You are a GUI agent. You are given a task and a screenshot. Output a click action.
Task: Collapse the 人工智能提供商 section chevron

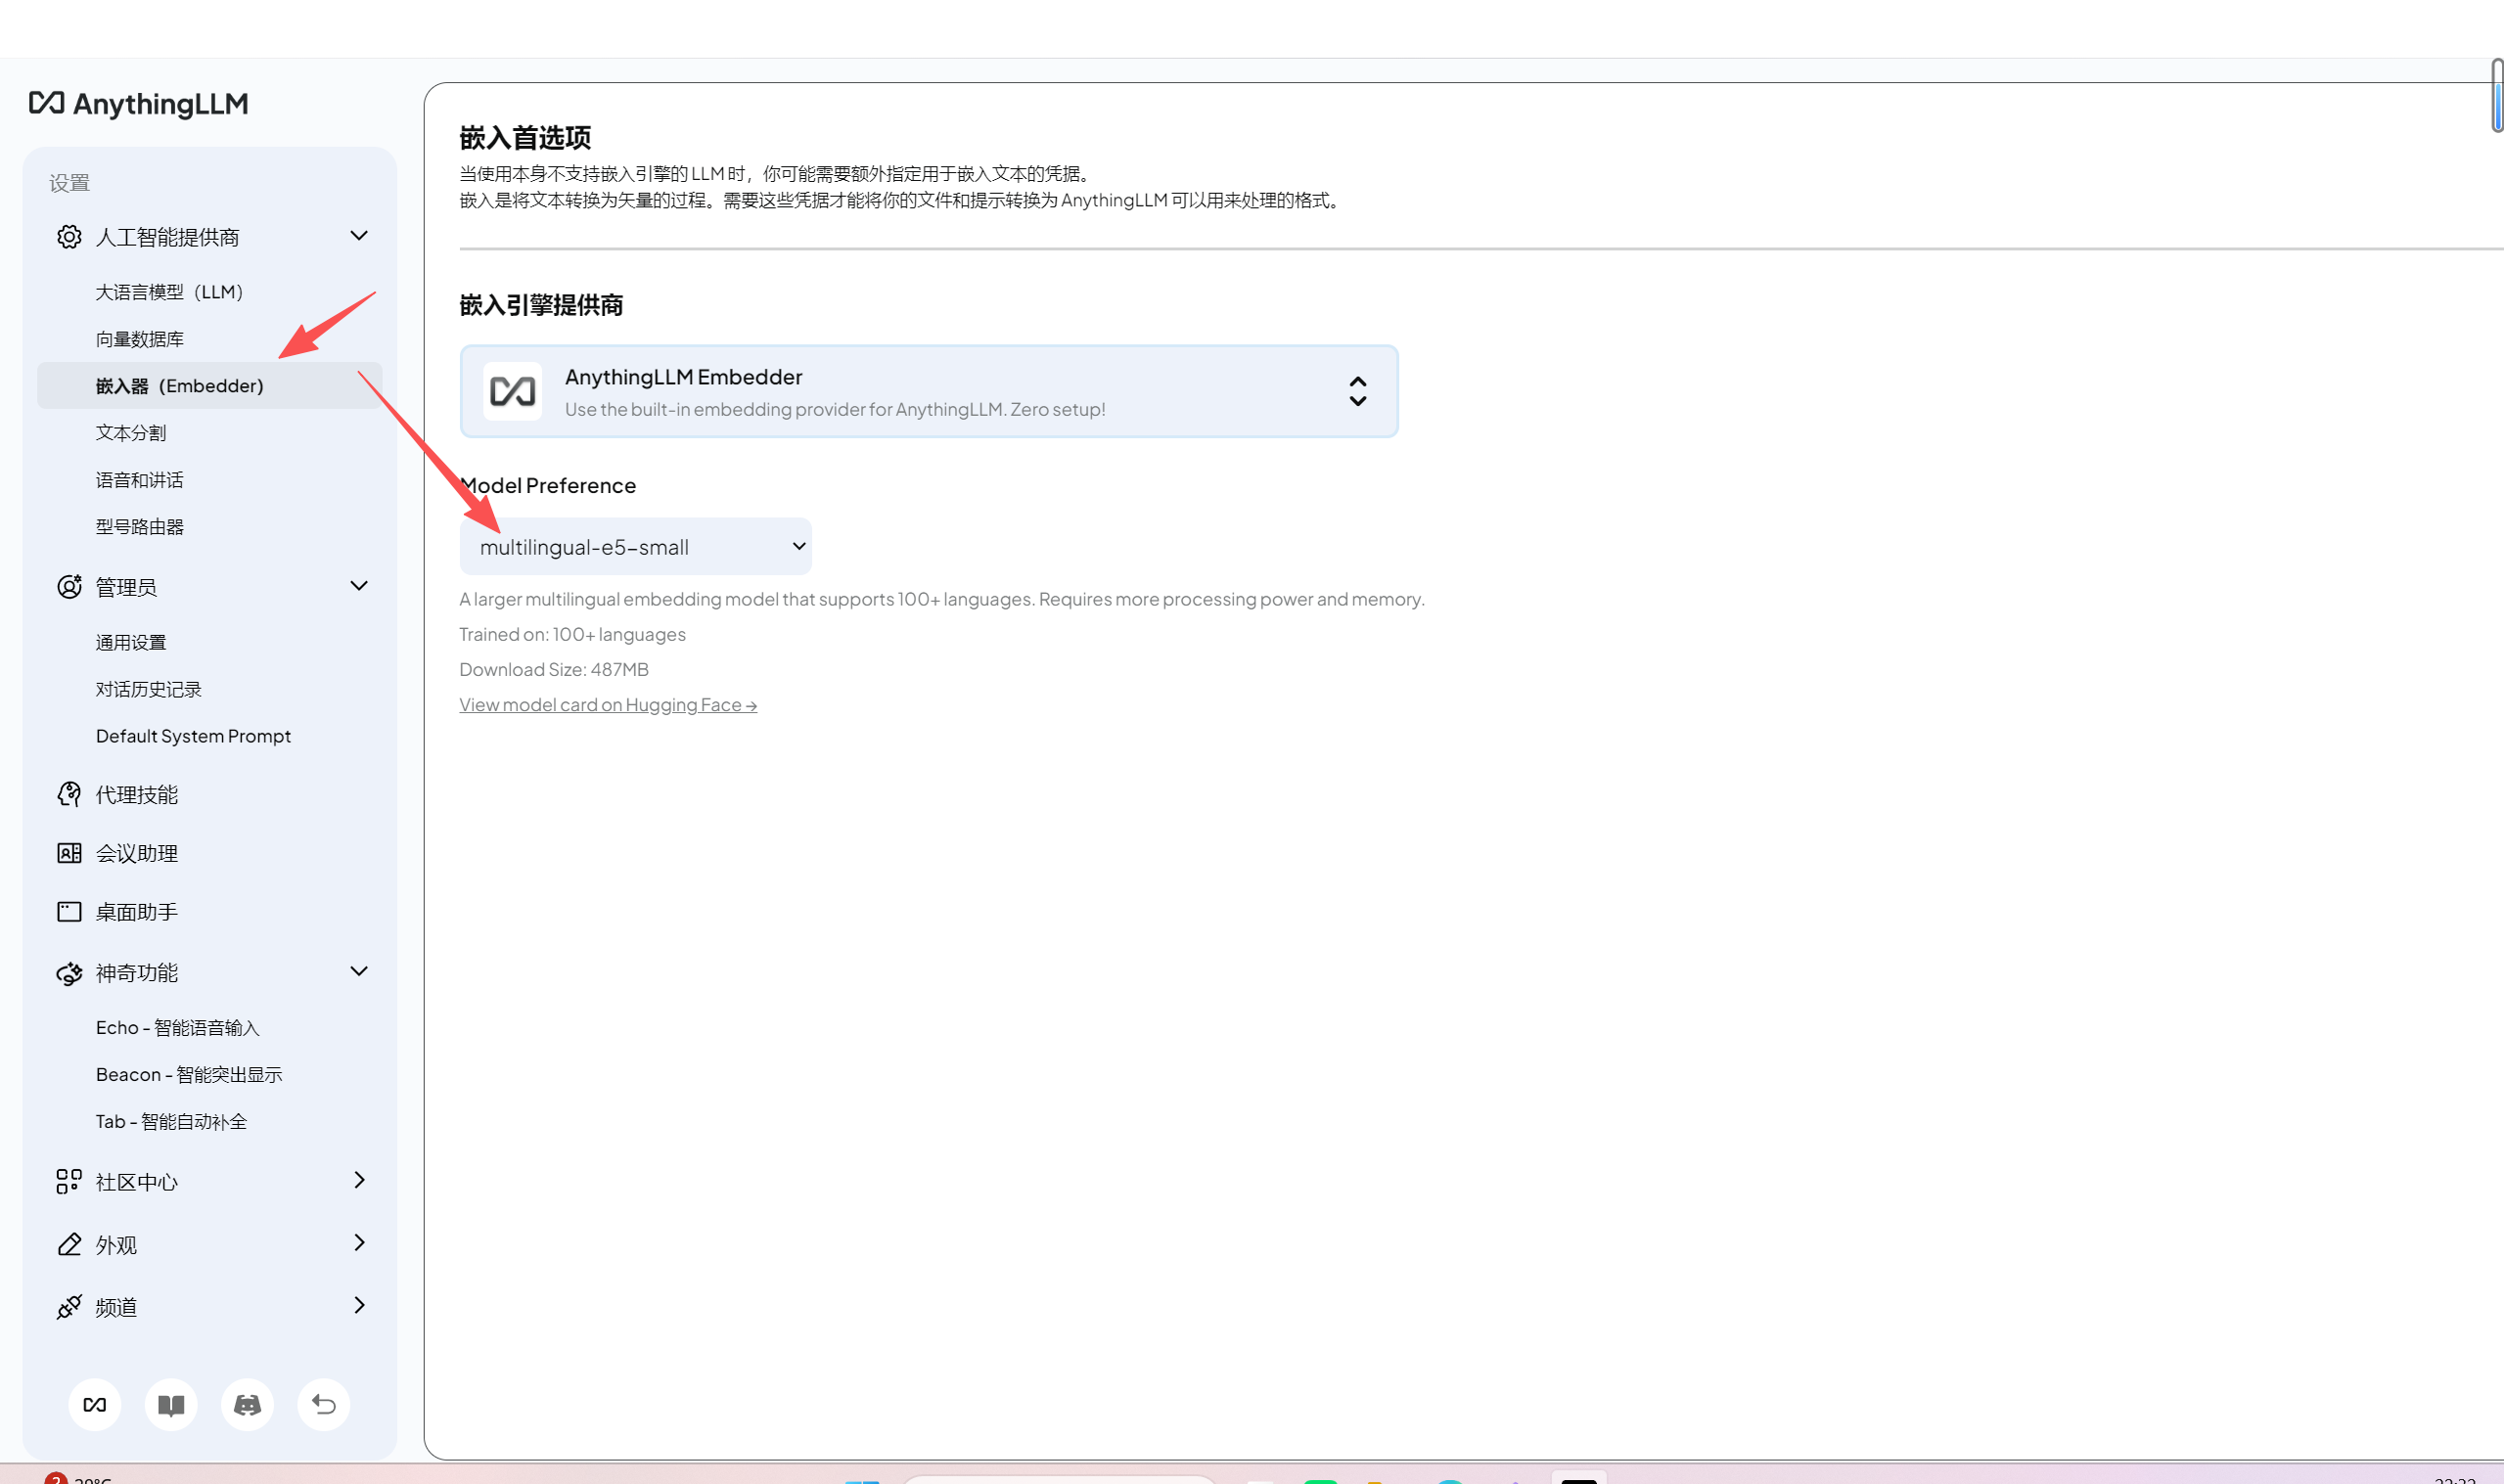tap(359, 236)
